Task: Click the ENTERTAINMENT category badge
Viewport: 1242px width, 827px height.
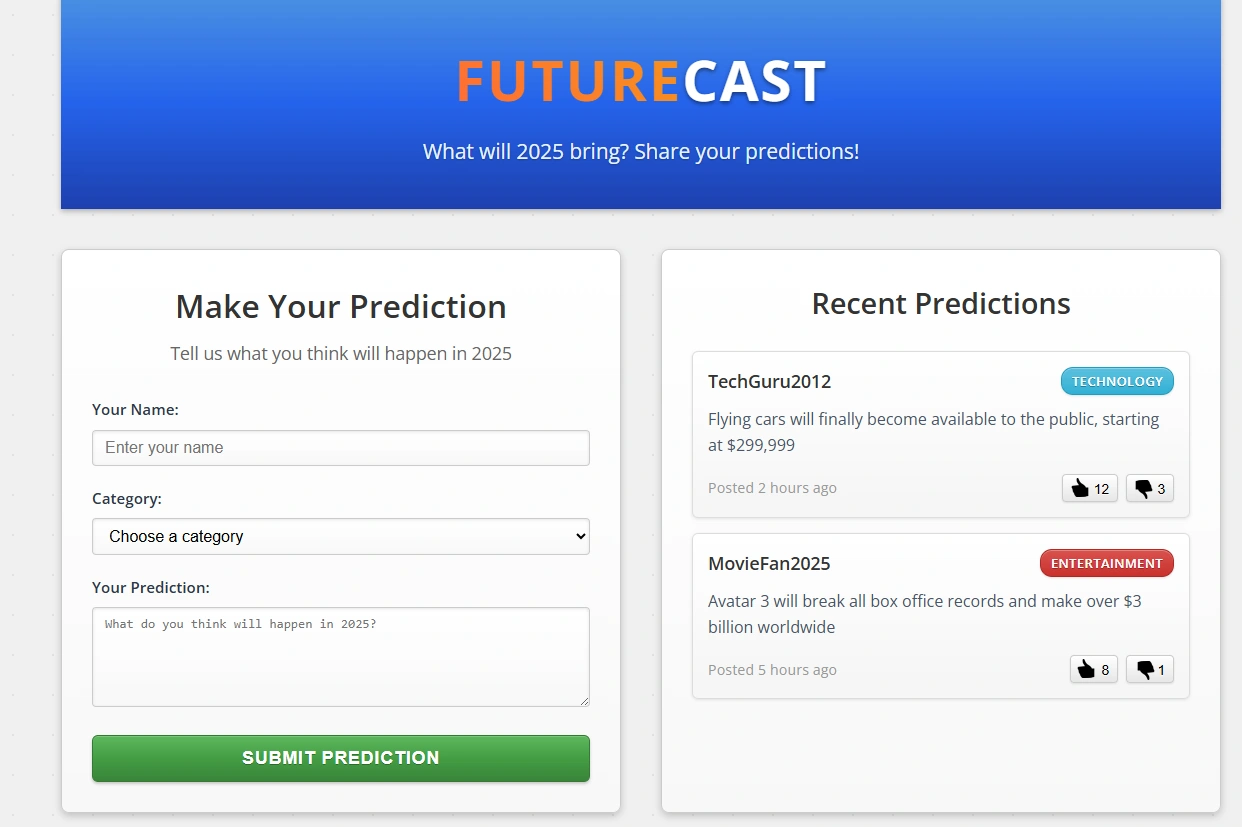Action: (1106, 563)
